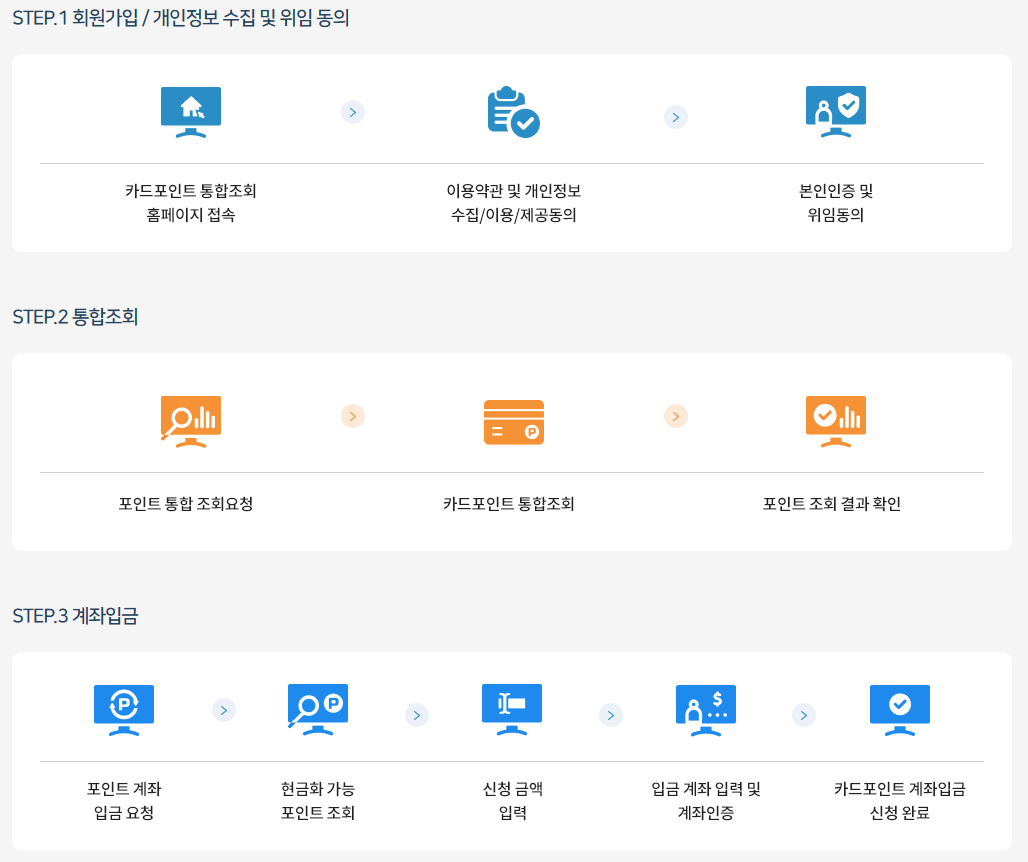The height and width of the screenshot is (862, 1028).
Task: Click the 카드포인트 계좌입금 신청 완료 label
Action: (899, 803)
